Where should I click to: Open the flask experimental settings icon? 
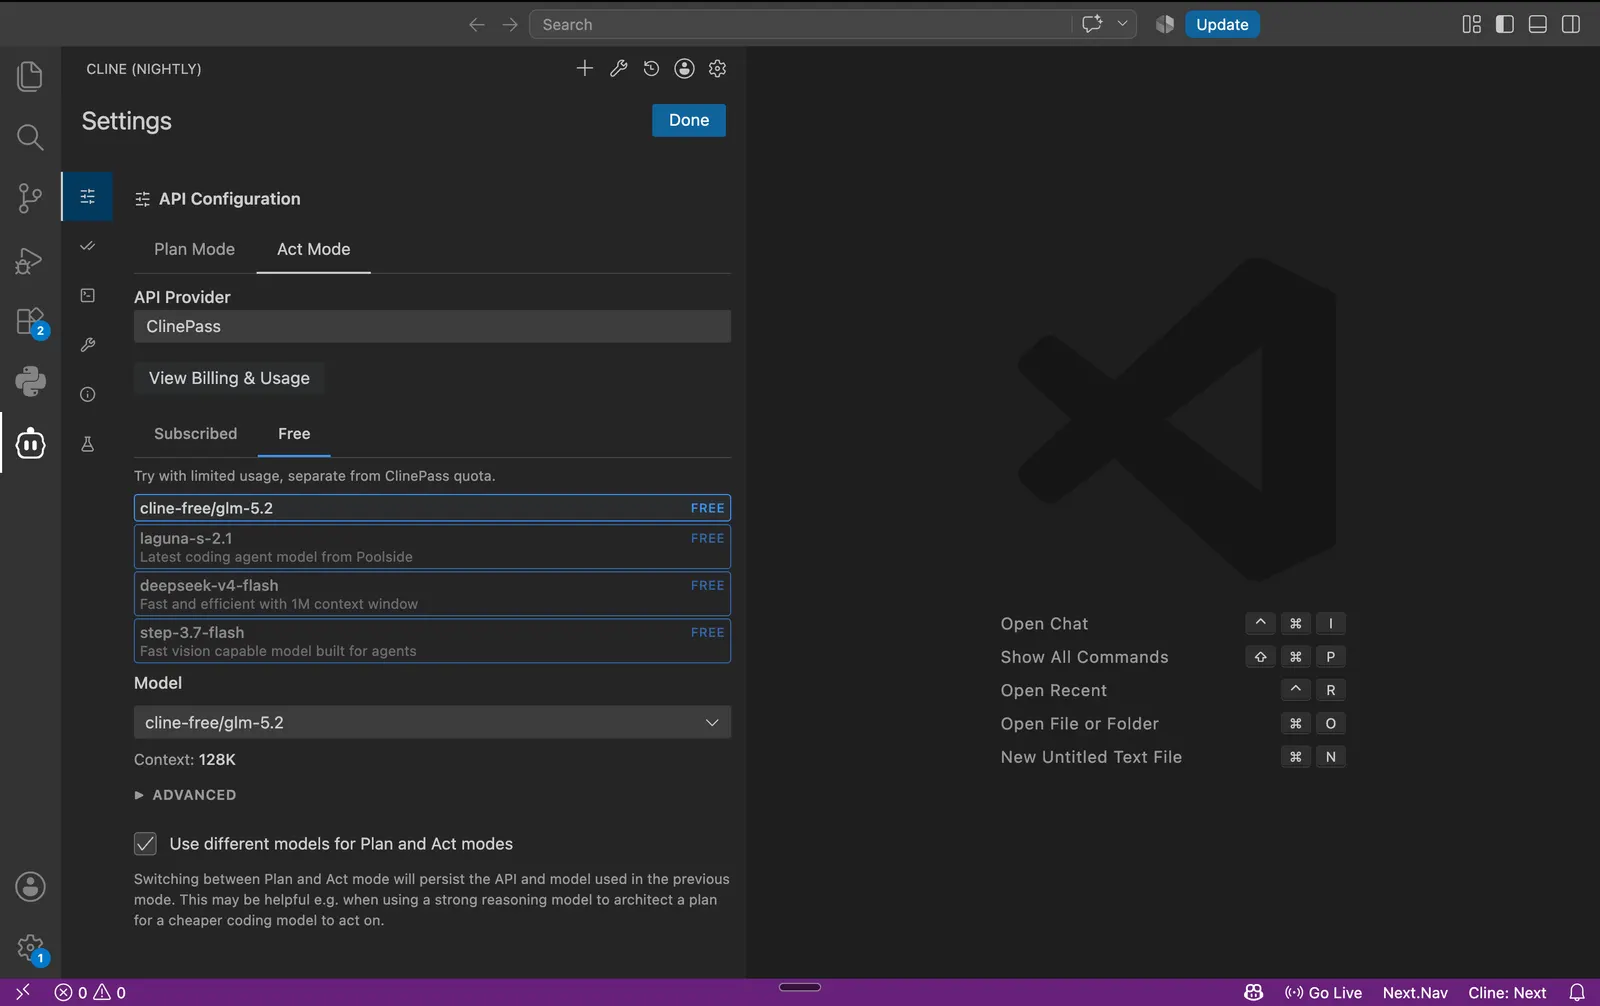point(88,444)
